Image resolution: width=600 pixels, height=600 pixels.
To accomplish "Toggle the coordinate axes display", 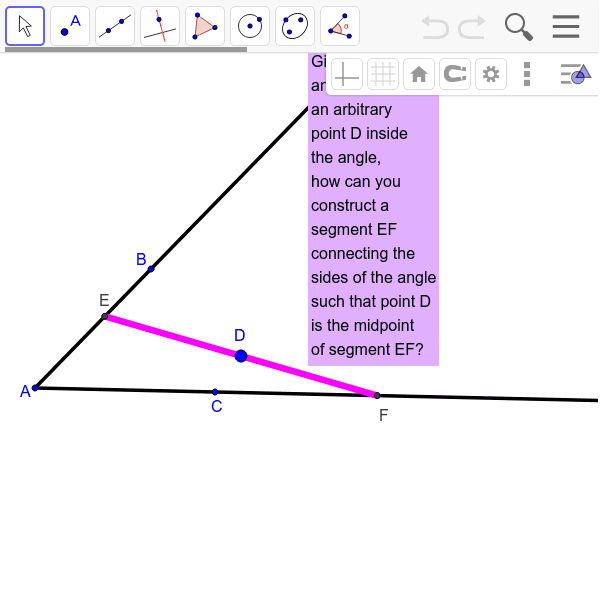I will [347, 74].
